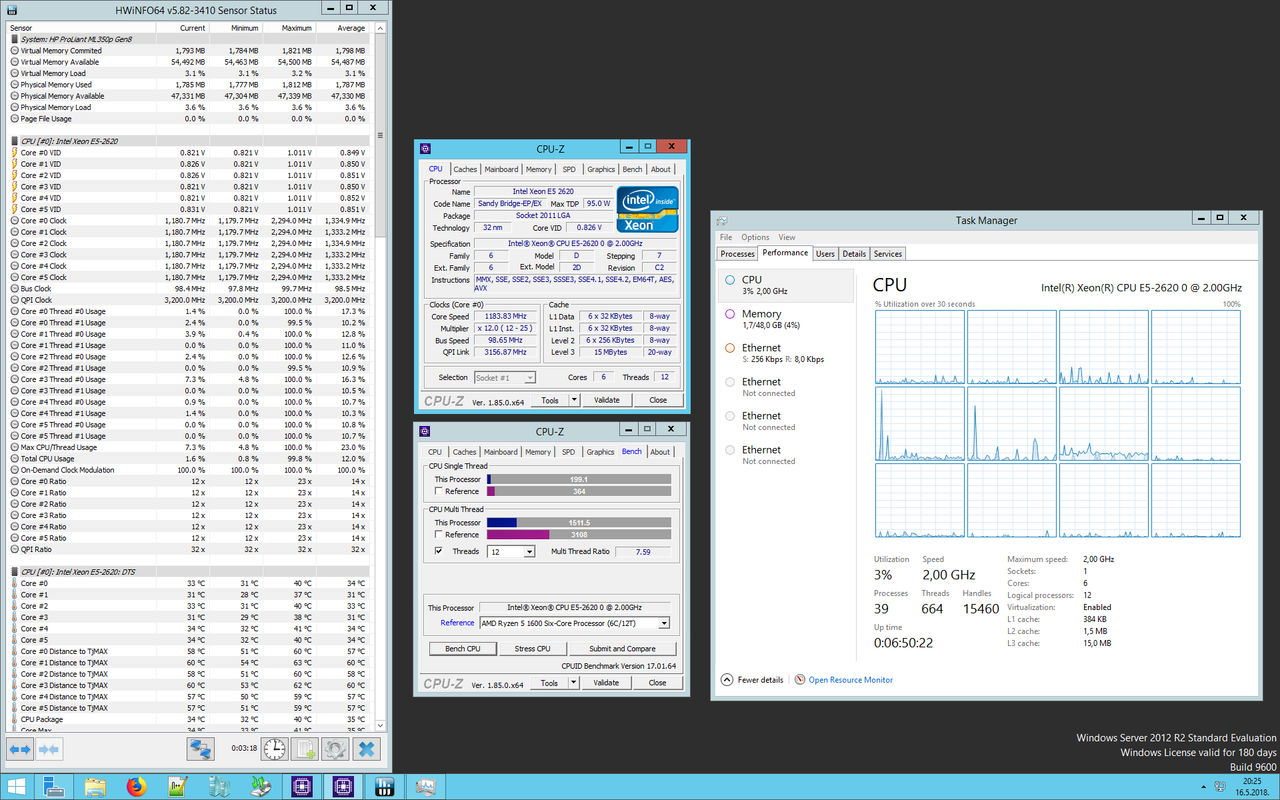Click the Intel Xeon logo in CPU-Z
The height and width of the screenshot is (800, 1280).
tap(647, 209)
